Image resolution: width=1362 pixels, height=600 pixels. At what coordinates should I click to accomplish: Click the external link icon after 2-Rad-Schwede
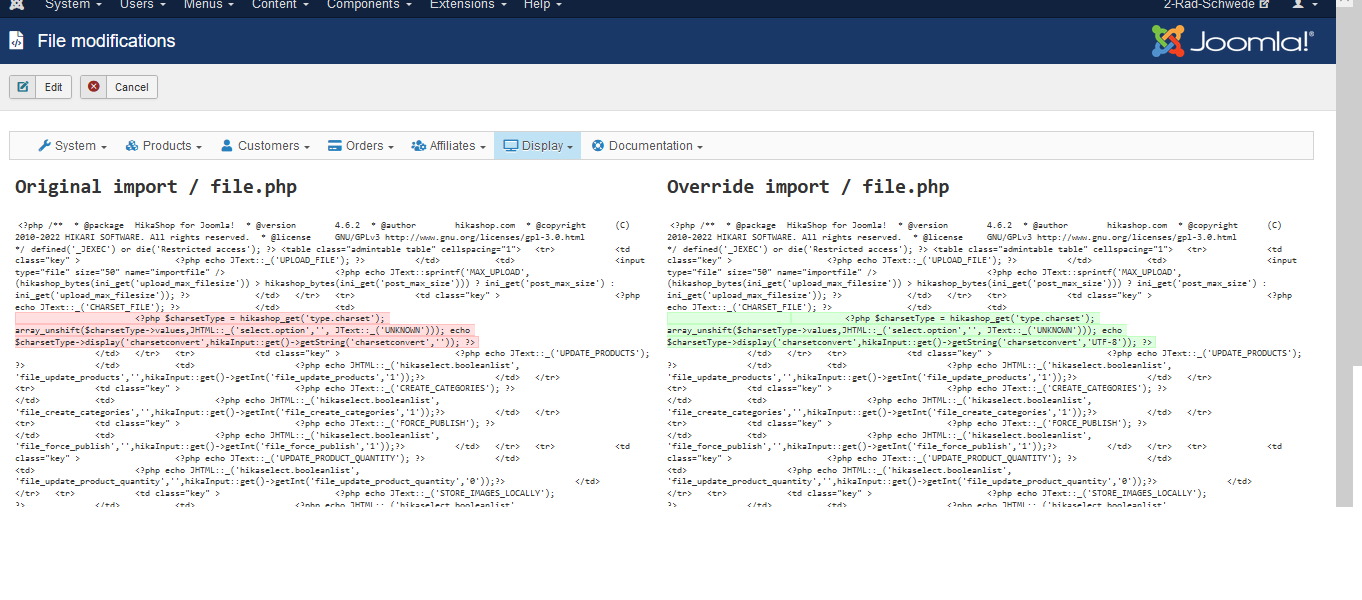click(x=1264, y=5)
